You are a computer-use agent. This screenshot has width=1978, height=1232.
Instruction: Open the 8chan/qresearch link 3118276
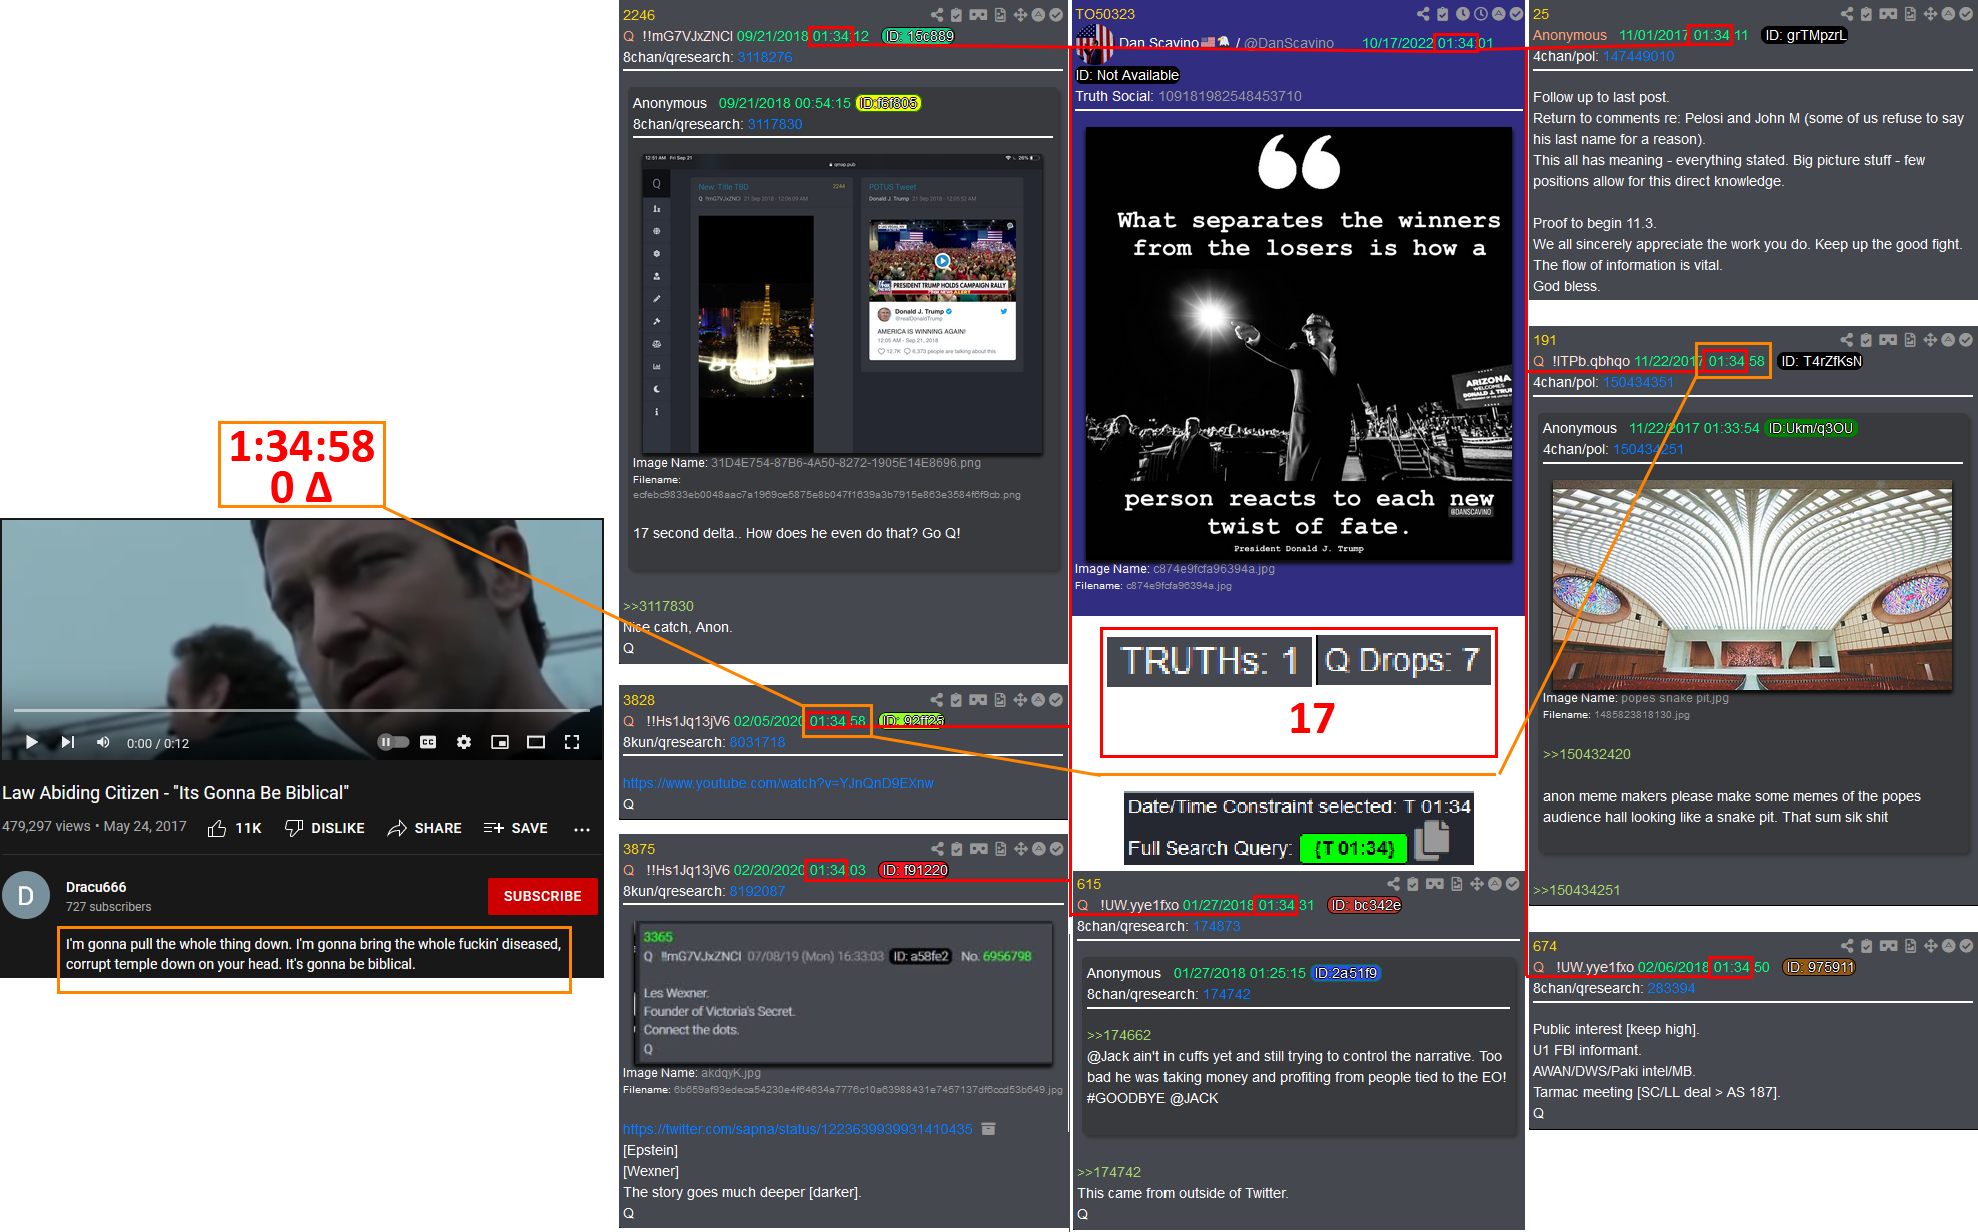coord(765,57)
